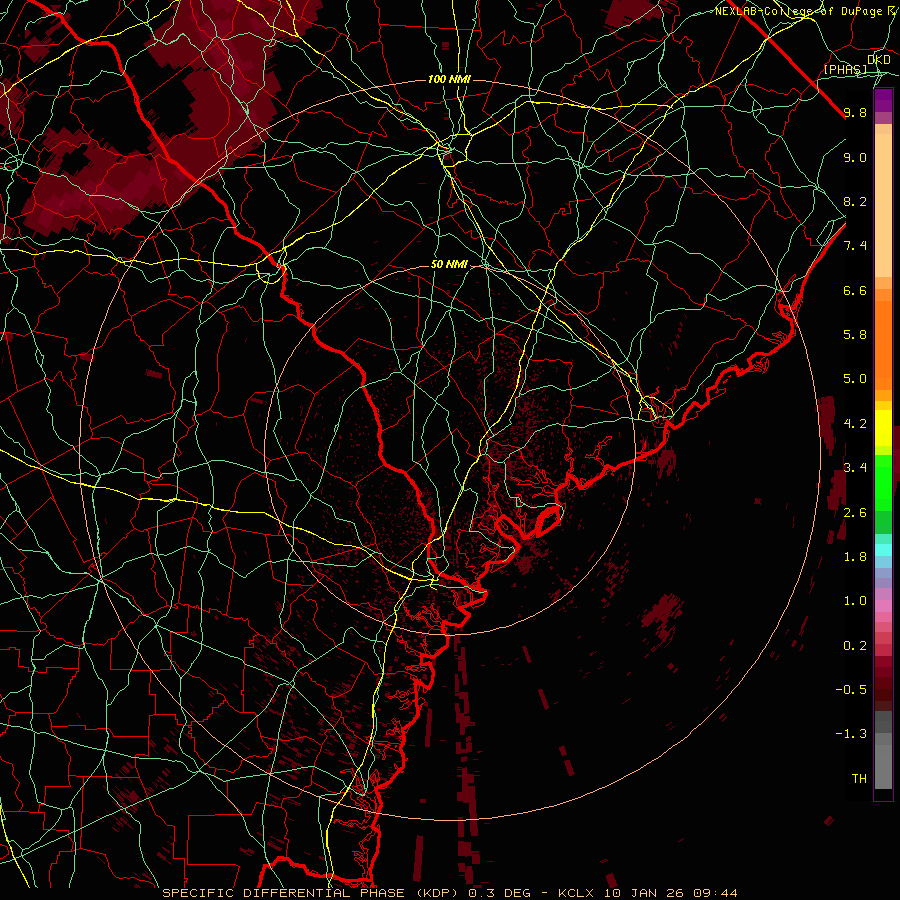Click the 3.4 color scale value

coord(855,468)
